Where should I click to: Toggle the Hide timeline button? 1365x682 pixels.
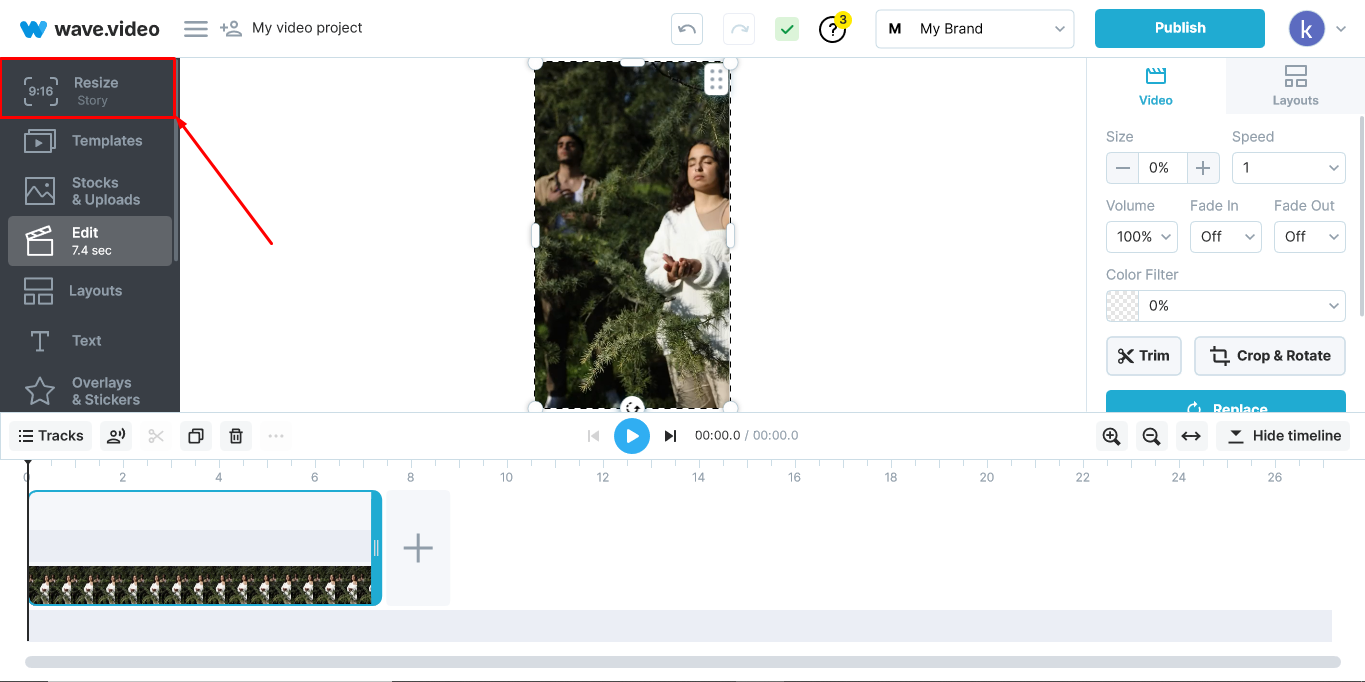(1284, 436)
